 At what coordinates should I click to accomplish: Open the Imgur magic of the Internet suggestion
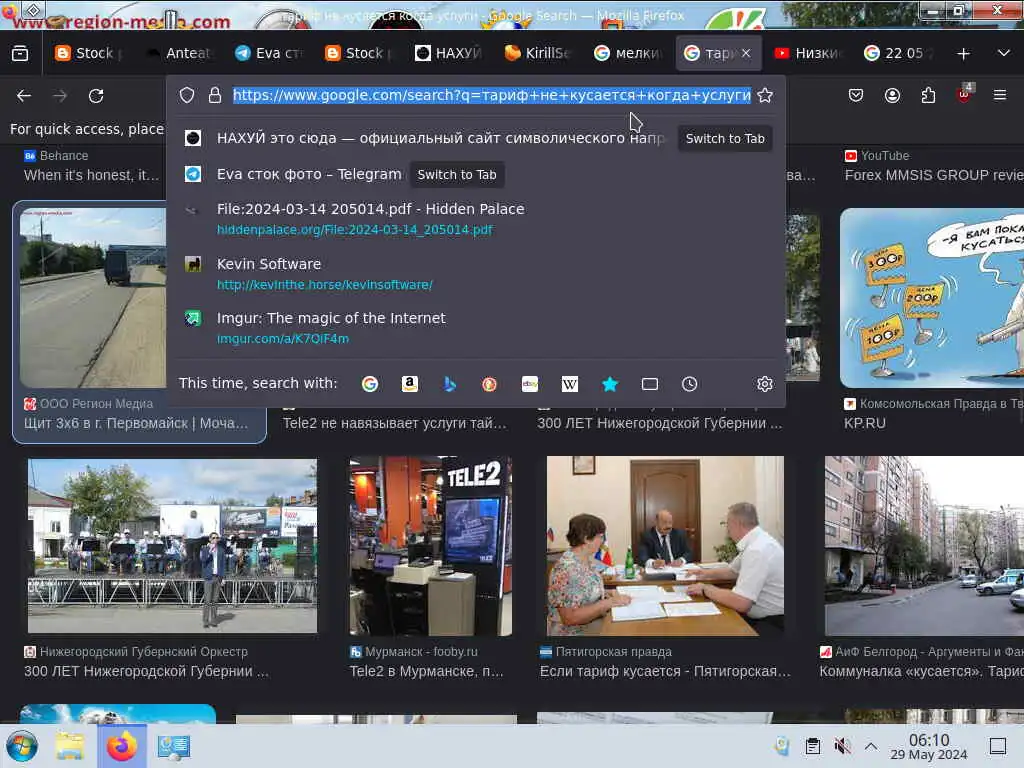476,328
